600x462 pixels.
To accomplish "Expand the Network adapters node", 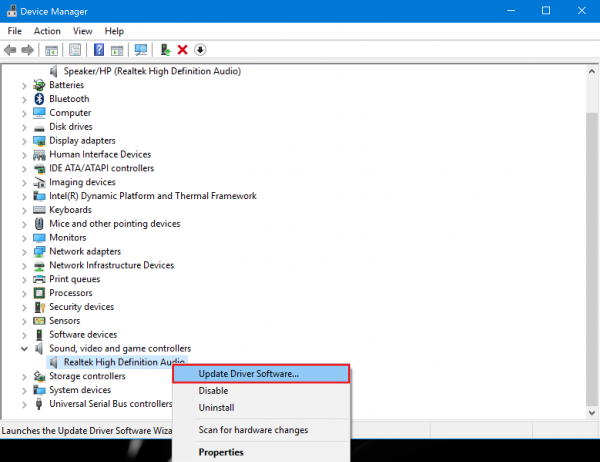I will tap(24, 252).
